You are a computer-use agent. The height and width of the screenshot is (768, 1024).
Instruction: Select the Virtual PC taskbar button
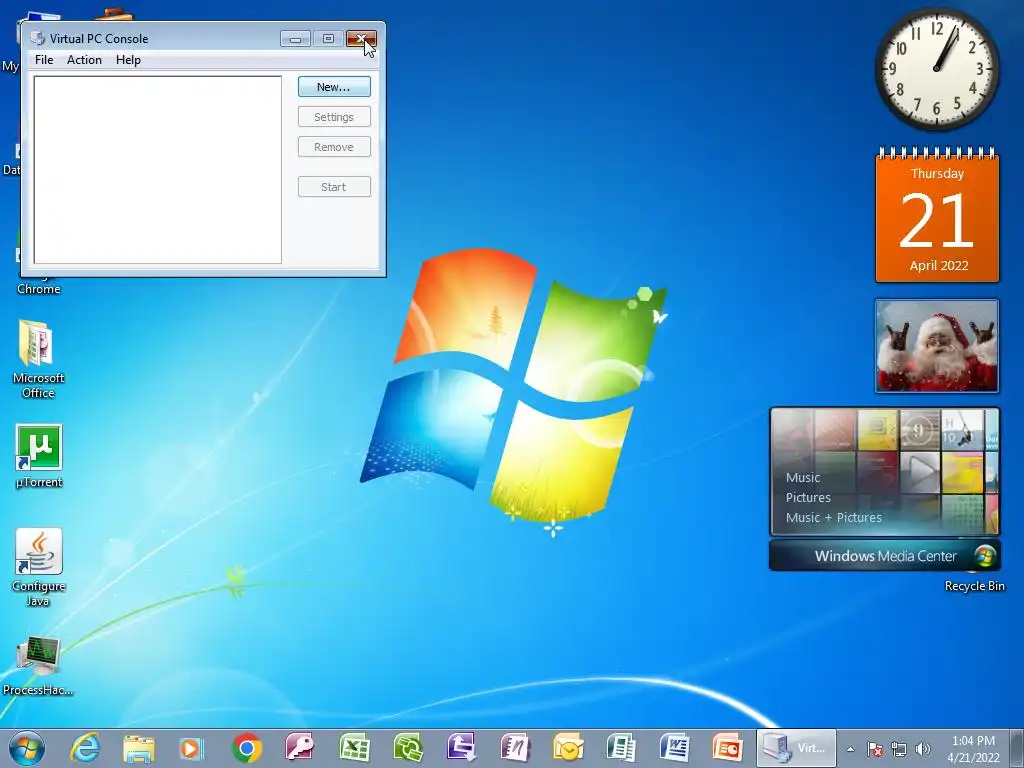click(796, 748)
